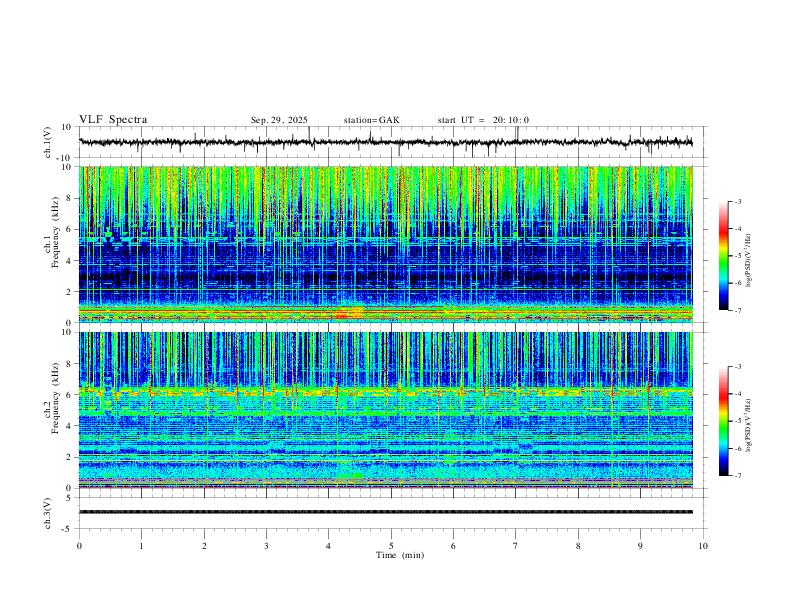Image resolution: width=792 pixels, height=612 pixels.
Task: Click the Time (min) axis label
Action: 400,555
